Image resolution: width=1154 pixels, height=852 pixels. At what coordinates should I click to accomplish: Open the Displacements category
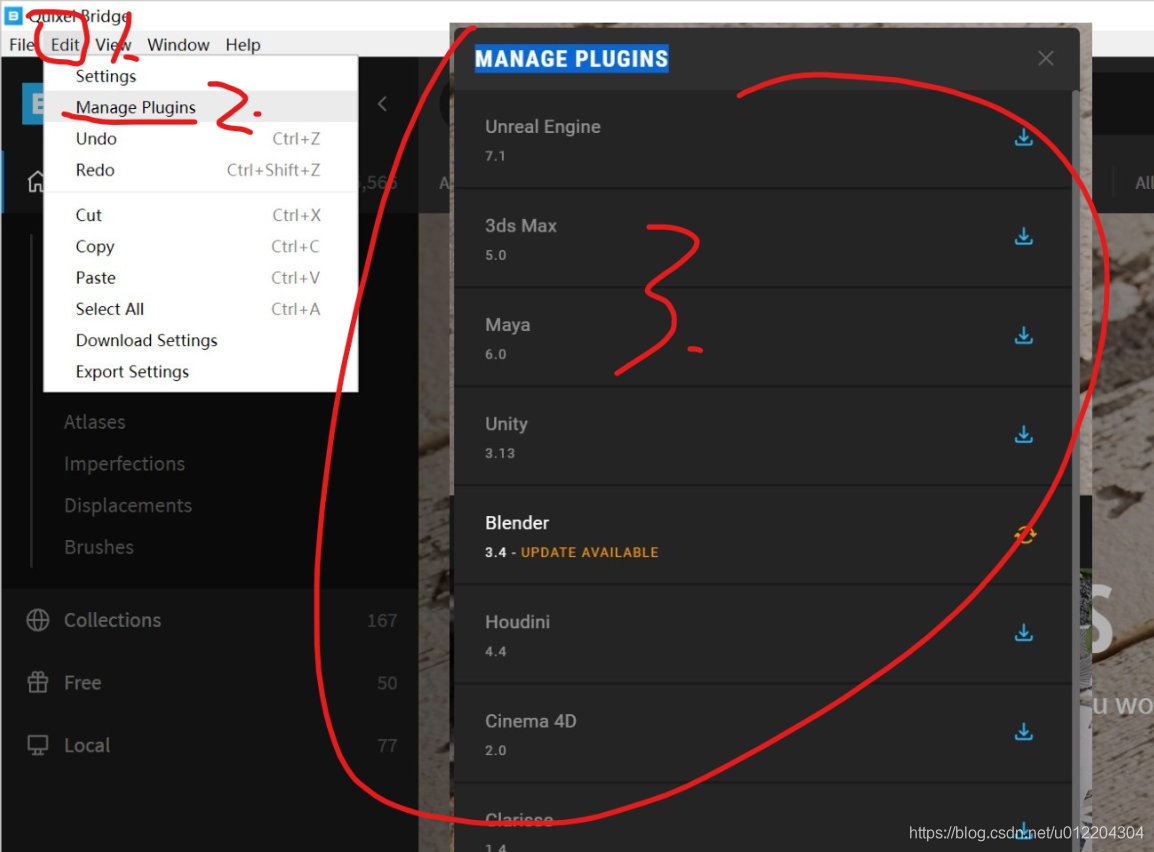(128, 505)
